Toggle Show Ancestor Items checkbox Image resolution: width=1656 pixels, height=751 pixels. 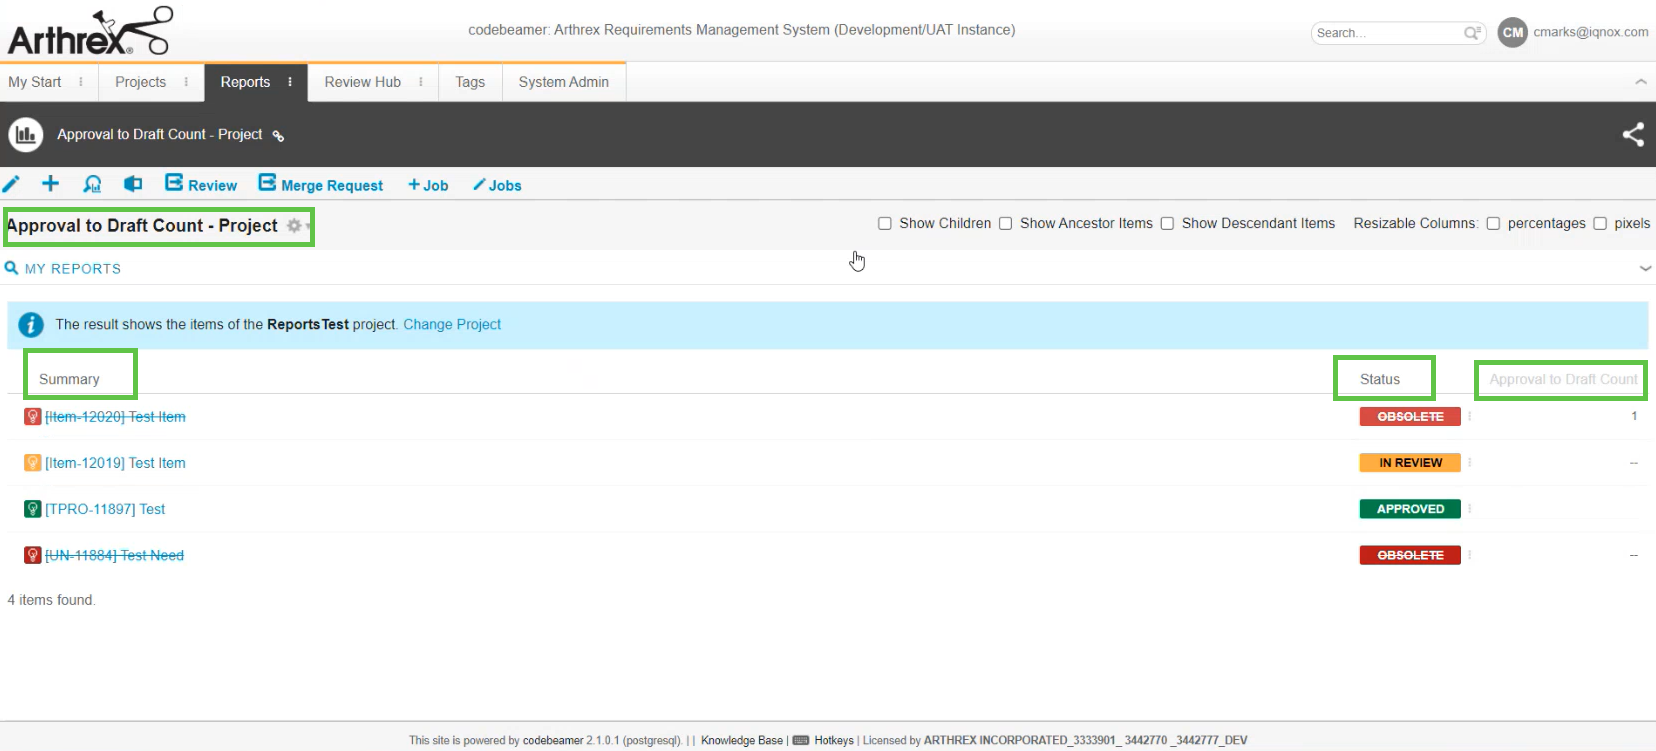[1006, 224]
